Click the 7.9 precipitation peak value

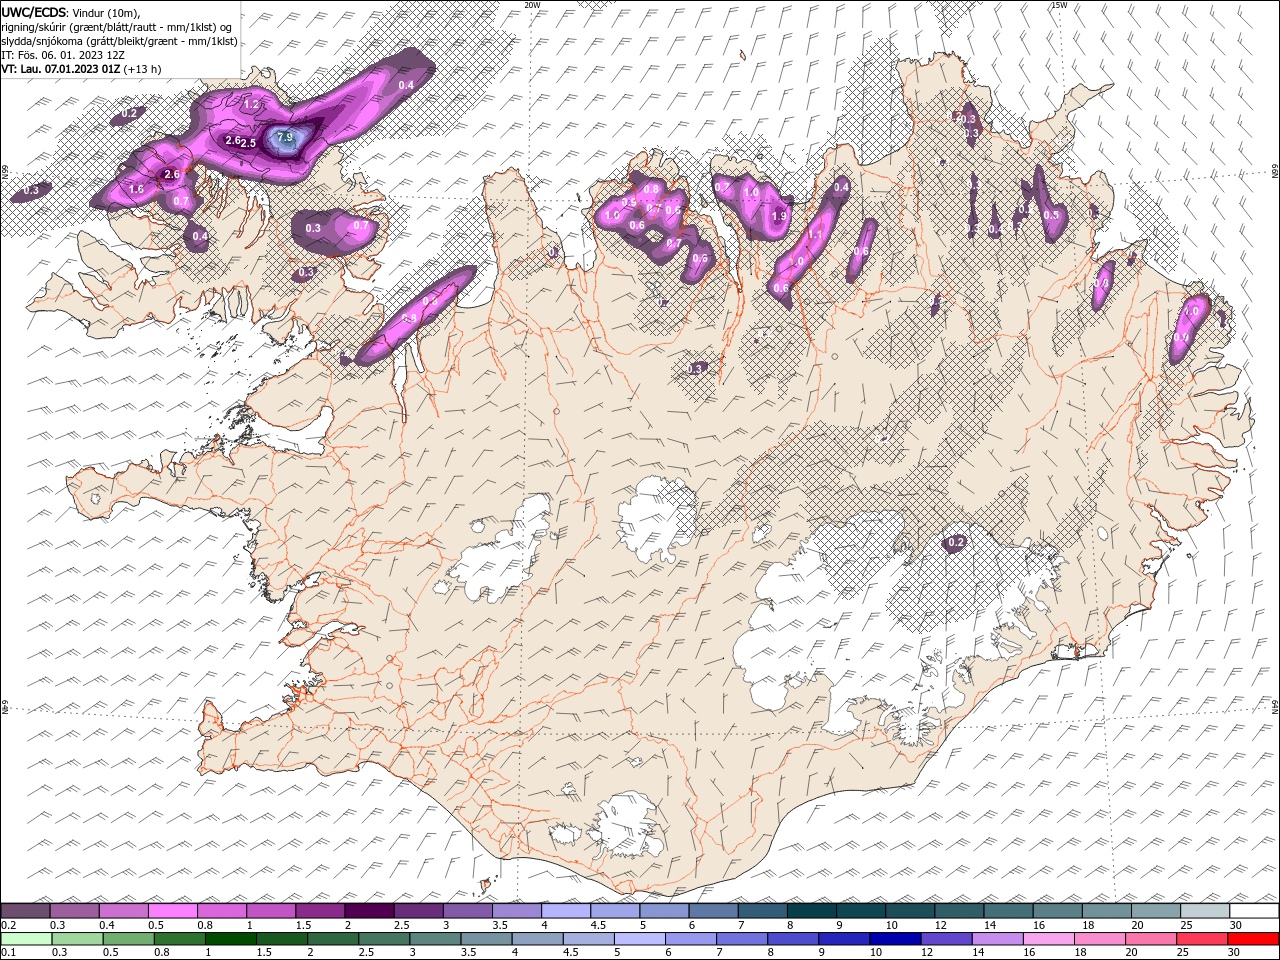[x=285, y=137]
